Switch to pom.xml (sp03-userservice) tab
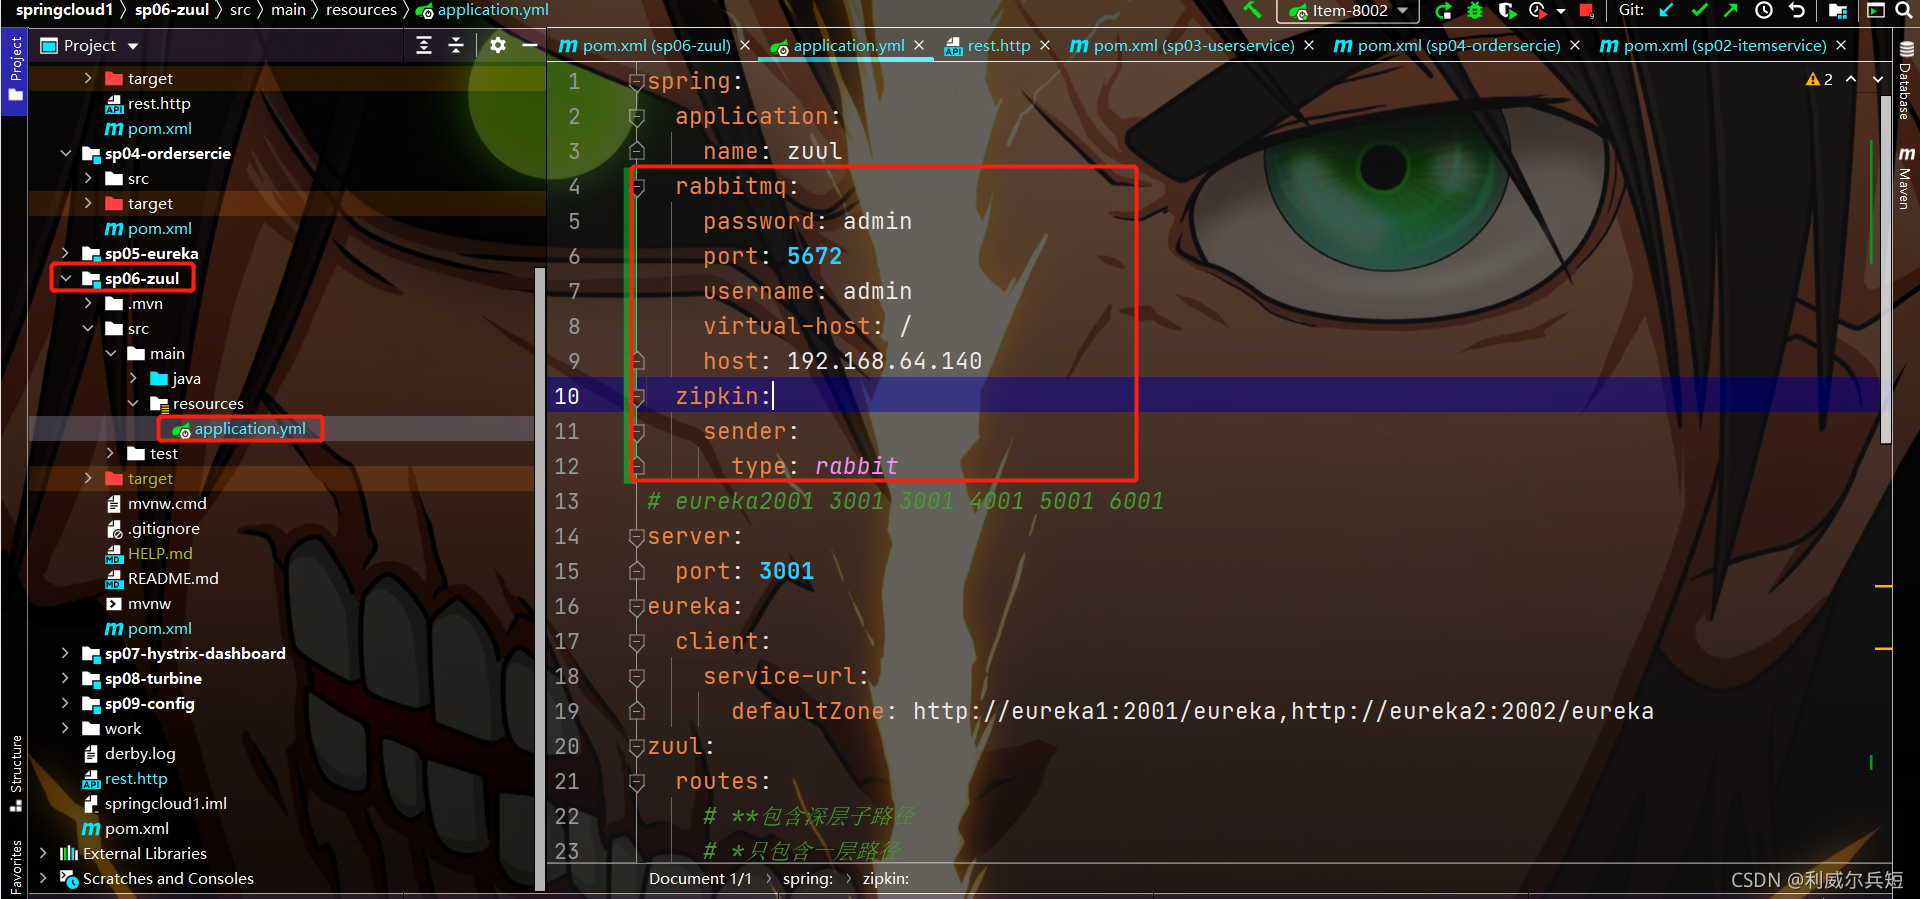1920x899 pixels. 1182,45
